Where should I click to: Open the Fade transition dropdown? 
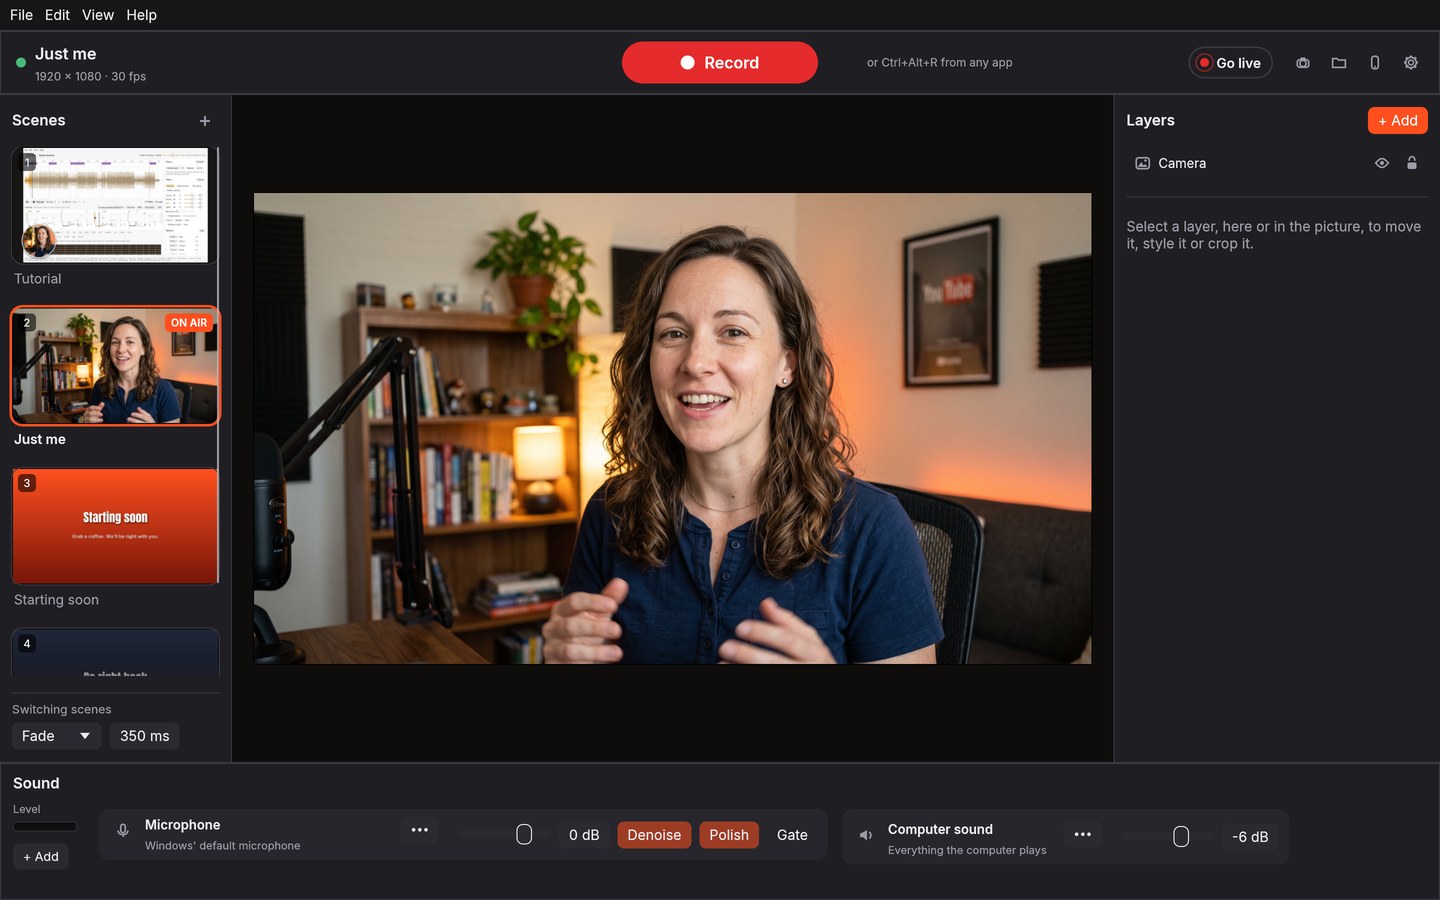(57, 736)
